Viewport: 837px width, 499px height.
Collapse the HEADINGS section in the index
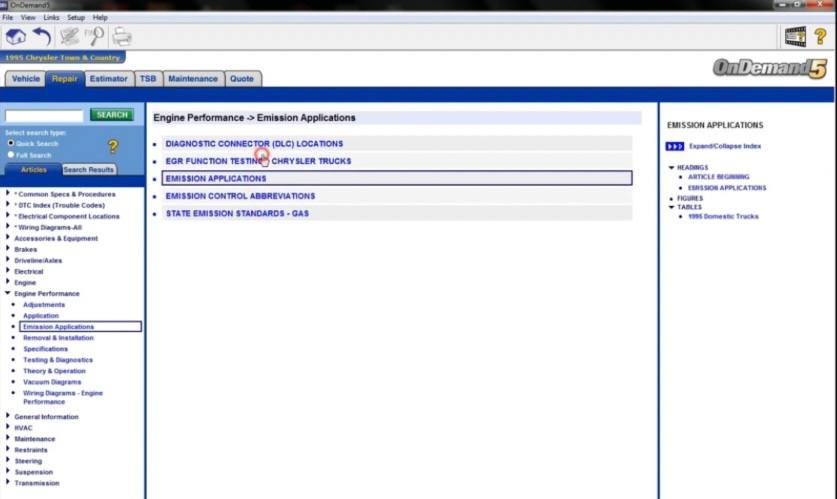point(671,167)
